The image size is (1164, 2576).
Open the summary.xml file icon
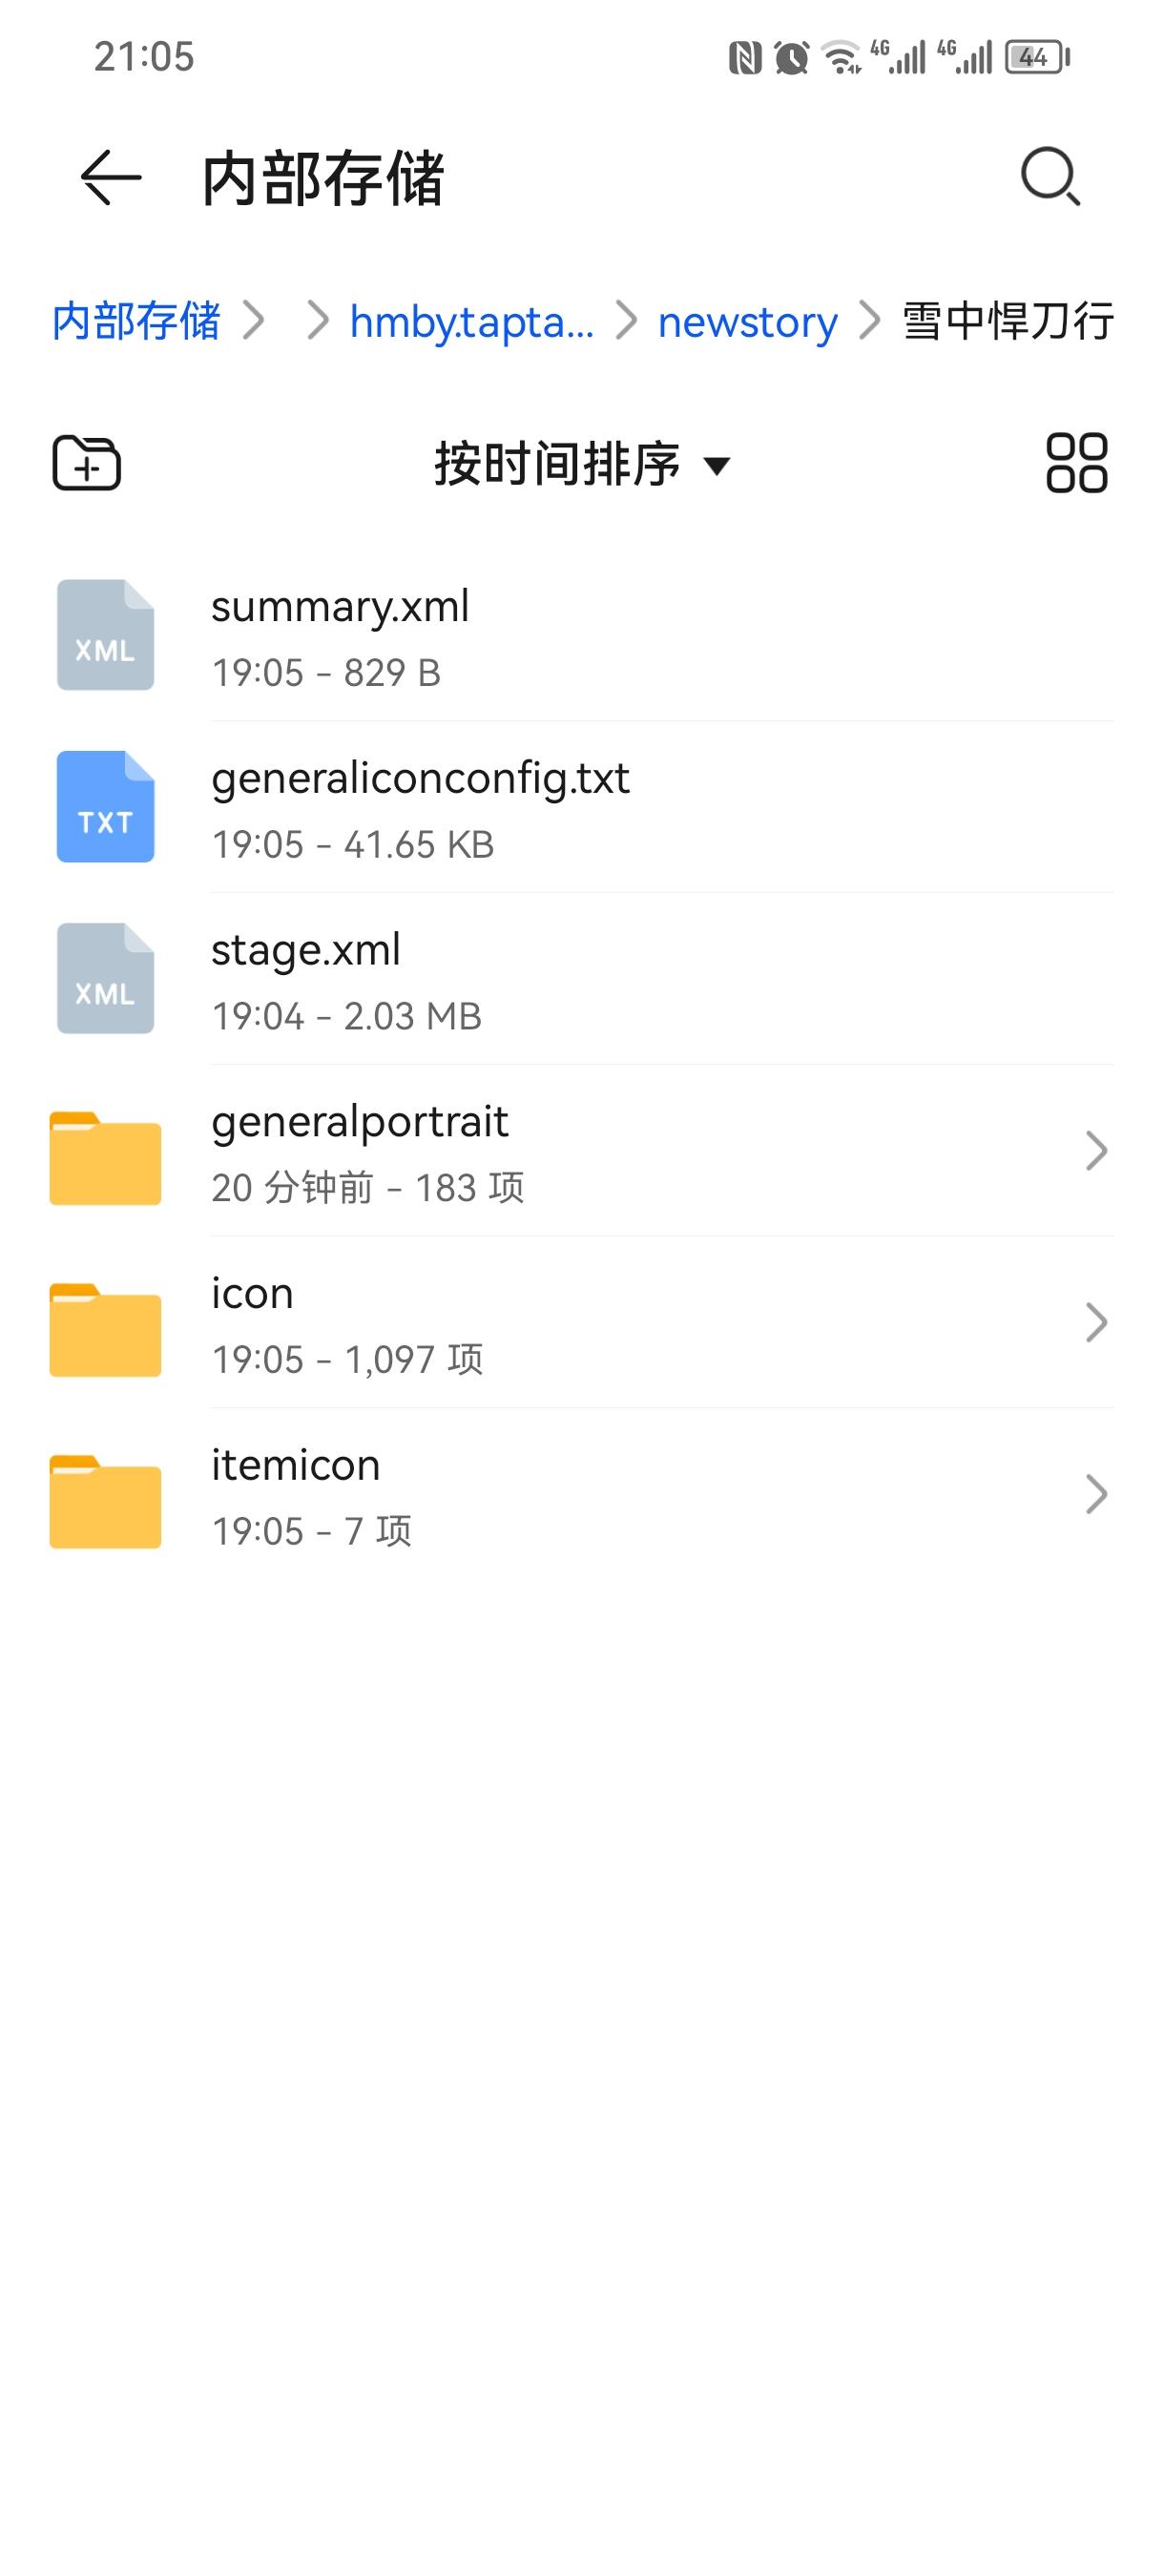click(x=105, y=635)
